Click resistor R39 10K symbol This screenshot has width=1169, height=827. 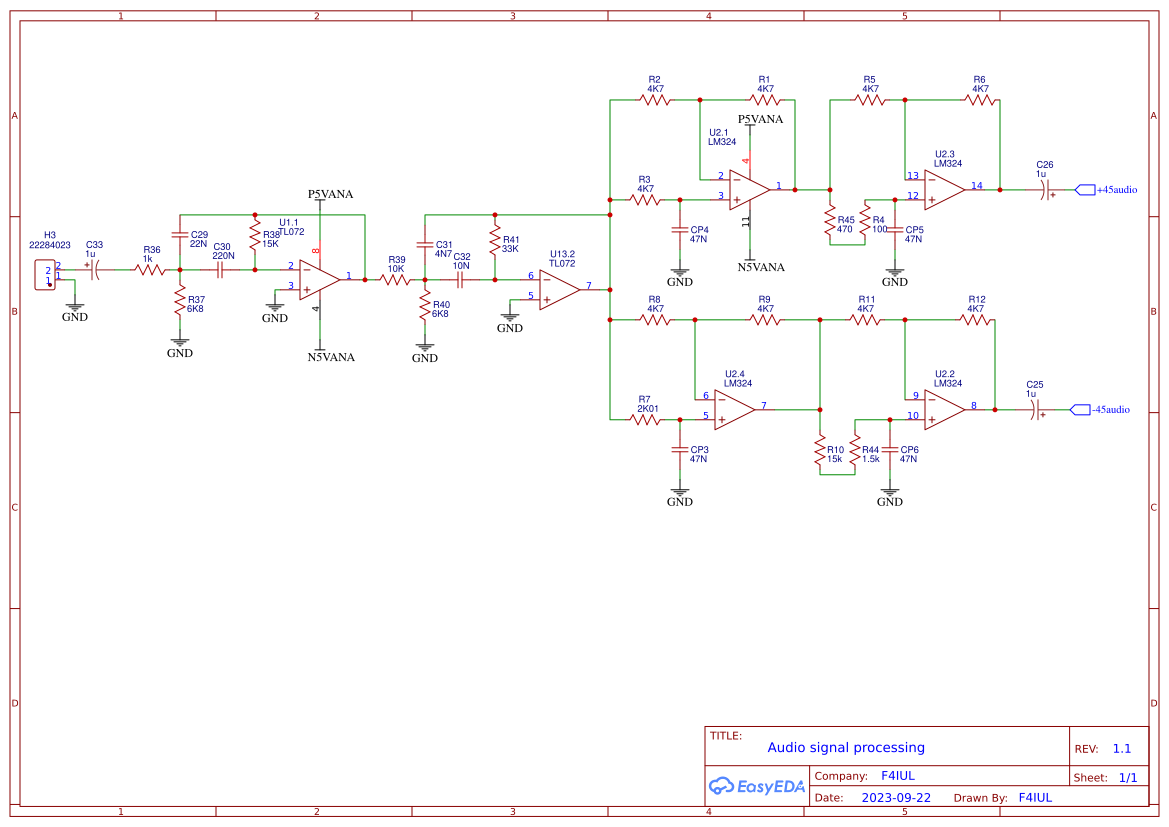[x=395, y=280]
